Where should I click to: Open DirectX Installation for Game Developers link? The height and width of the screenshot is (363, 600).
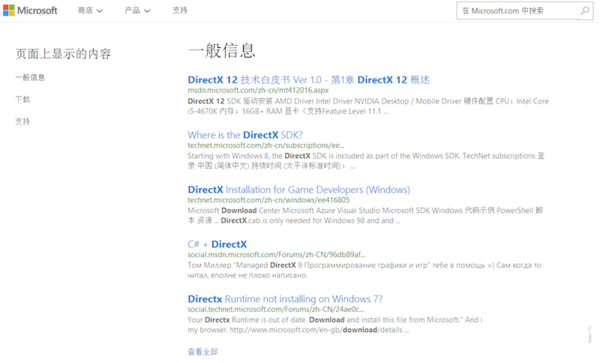pos(299,190)
